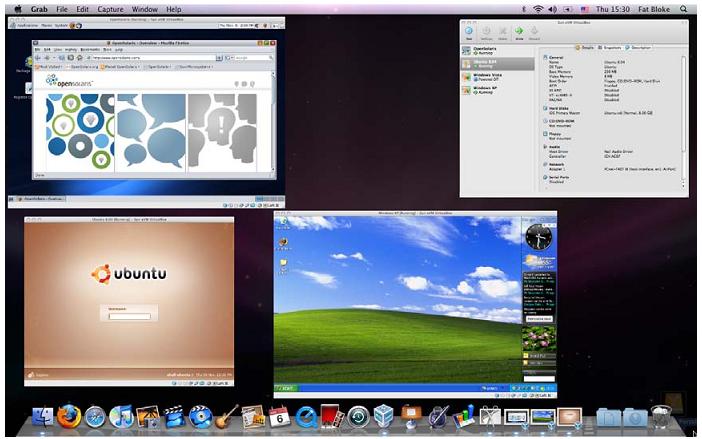Open the Trash in the Dock

click(661, 417)
